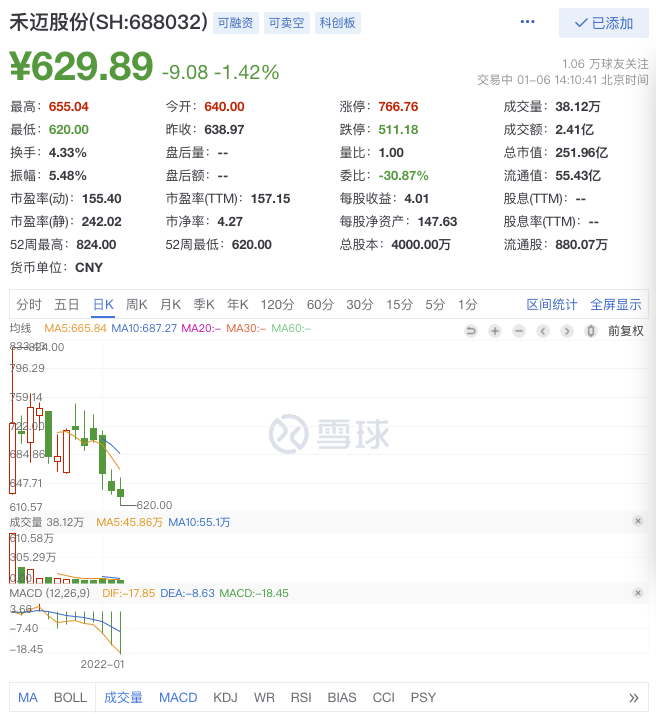
Task: Click the 总市值 value 251.96亿
Action: point(582,153)
